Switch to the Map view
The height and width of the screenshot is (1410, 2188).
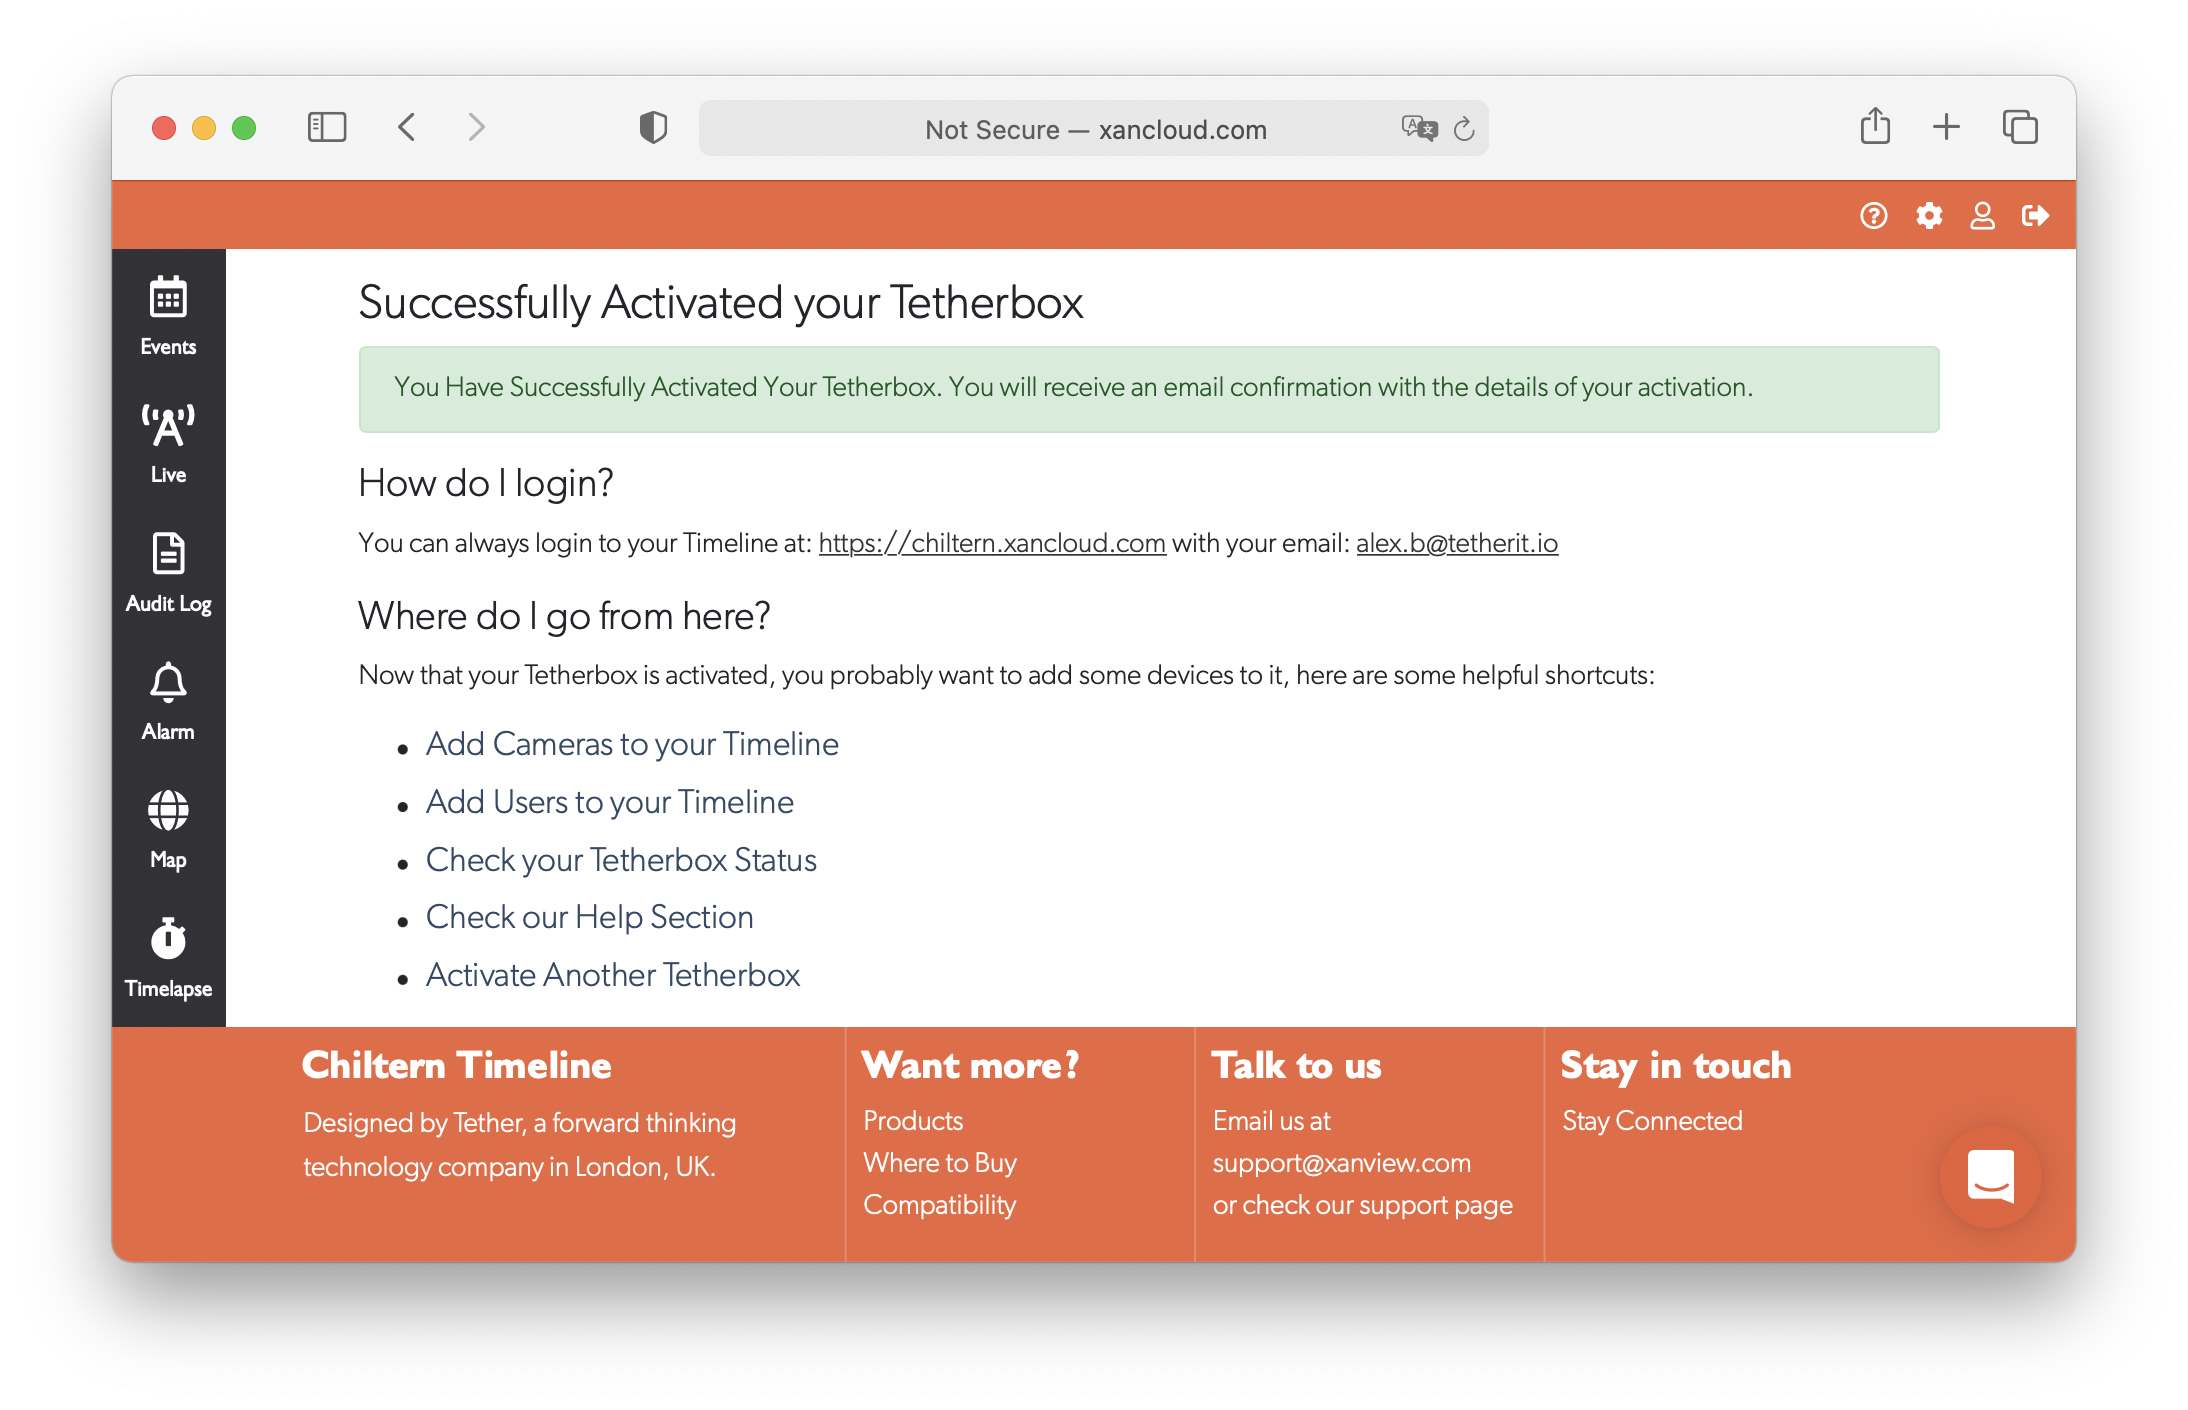point(167,826)
